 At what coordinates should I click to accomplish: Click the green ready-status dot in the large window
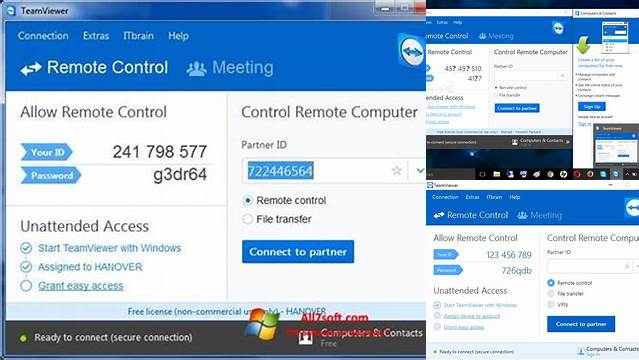pos(23,338)
